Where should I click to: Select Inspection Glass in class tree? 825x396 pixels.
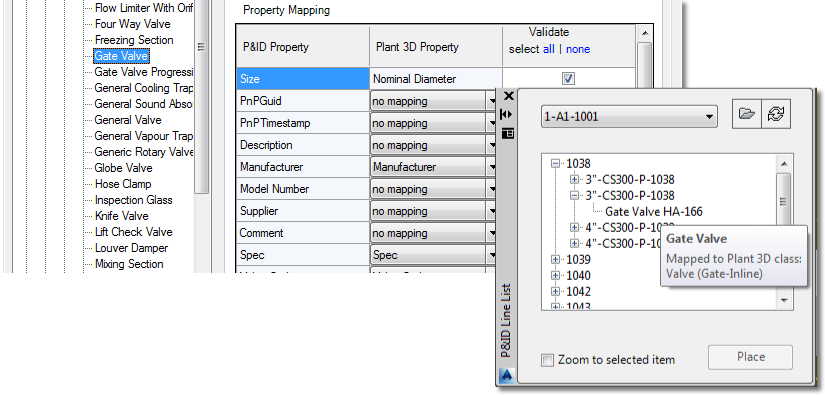[x=134, y=200]
